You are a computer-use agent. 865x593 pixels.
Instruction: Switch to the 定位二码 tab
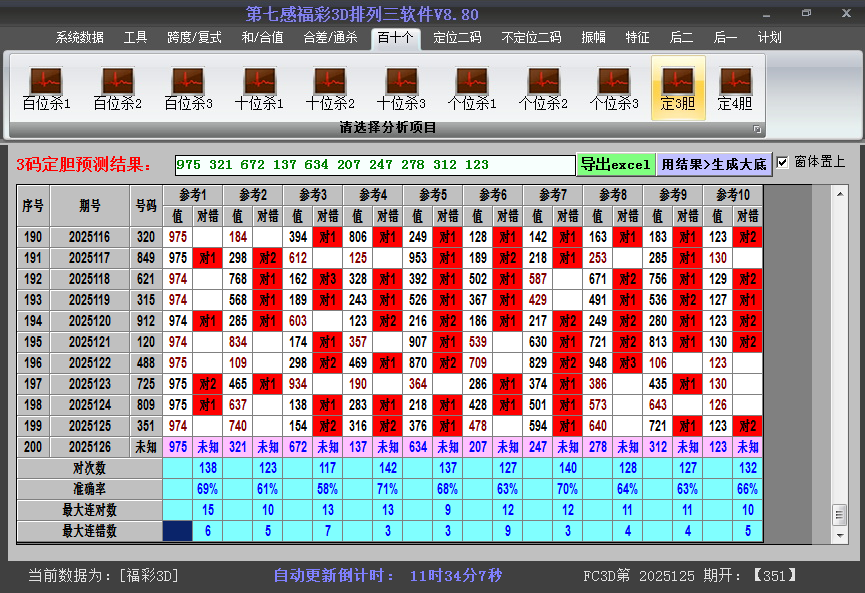457,38
